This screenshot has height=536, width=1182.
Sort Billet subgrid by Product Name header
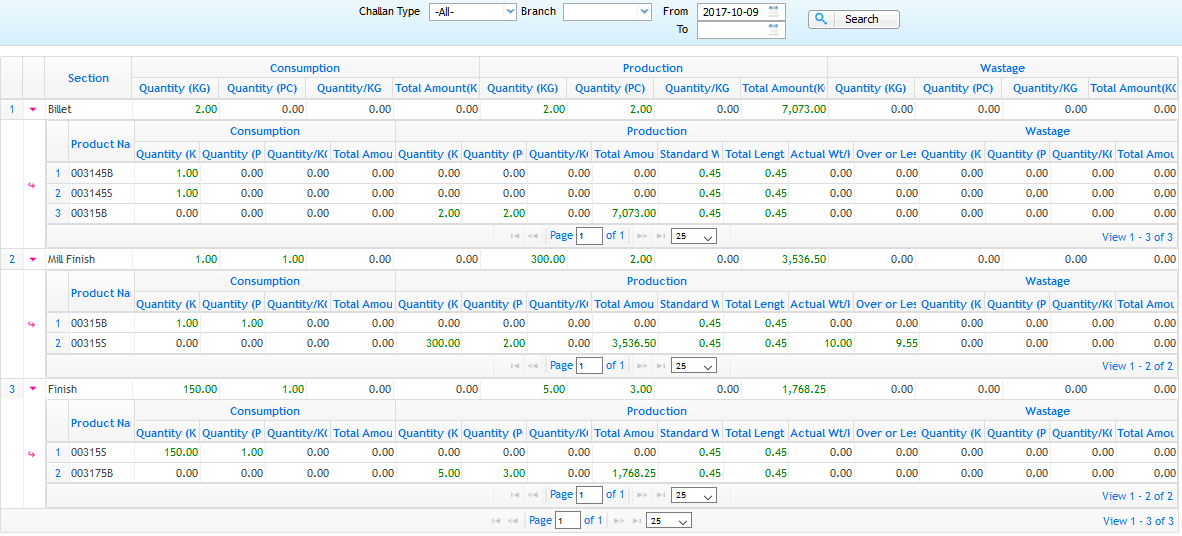pos(100,144)
